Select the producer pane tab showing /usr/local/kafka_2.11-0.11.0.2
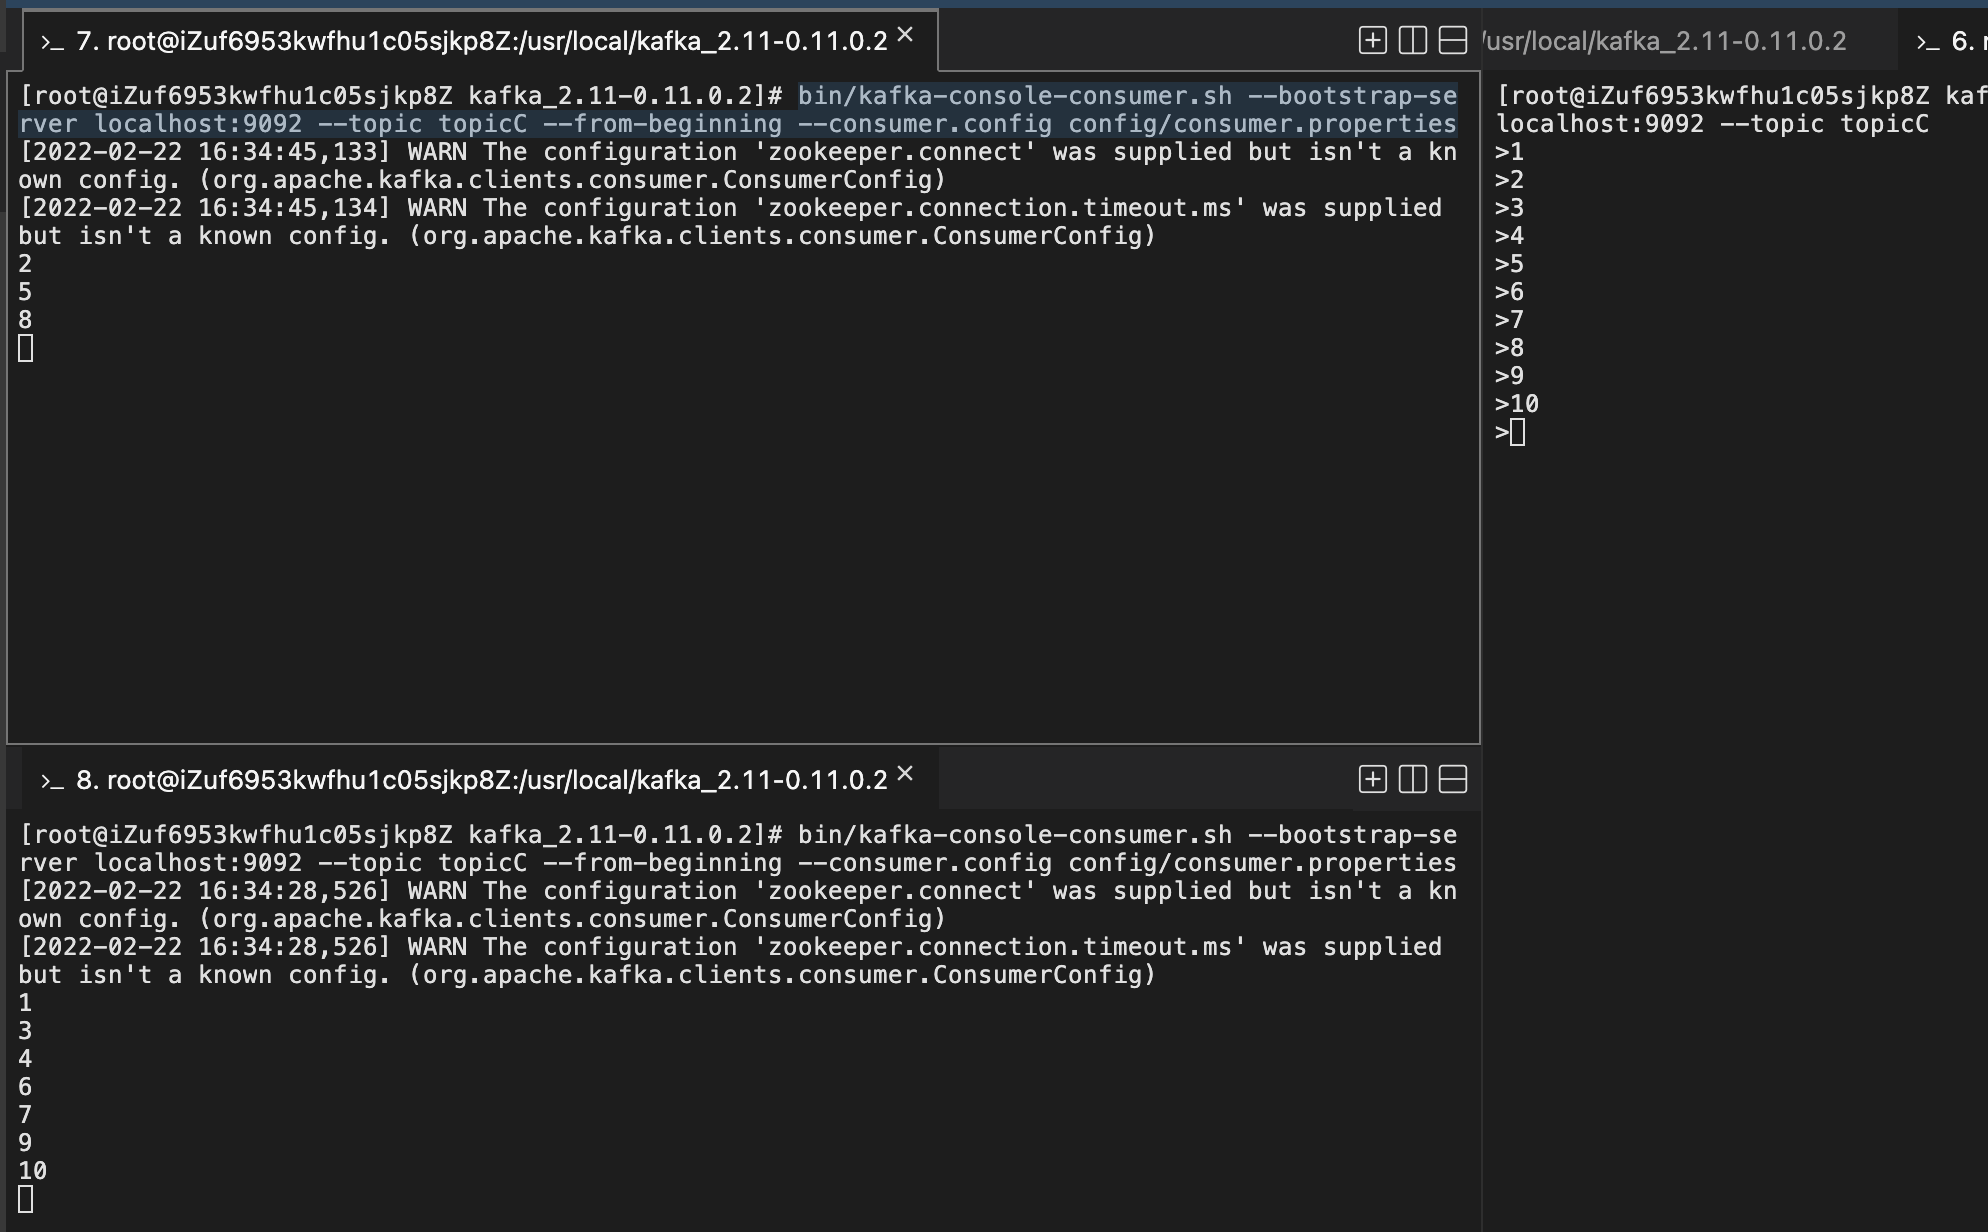Image resolution: width=1988 pixels, height=1232 pixels. (x=1660, y=42)
